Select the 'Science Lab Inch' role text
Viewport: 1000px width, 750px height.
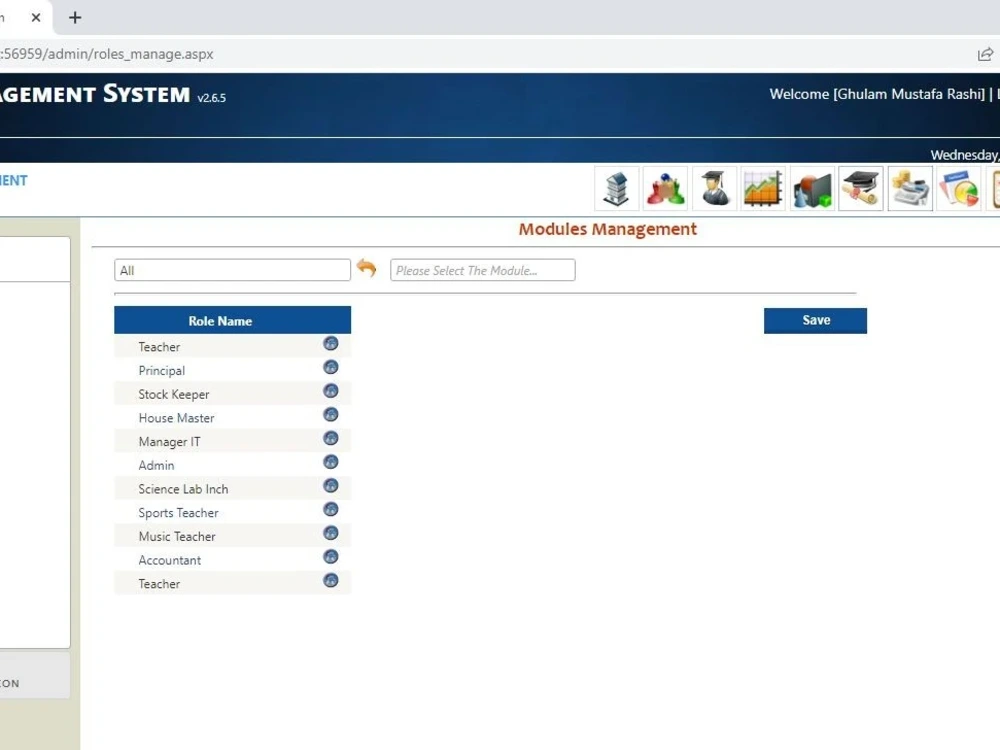click(x=183, y=489)
